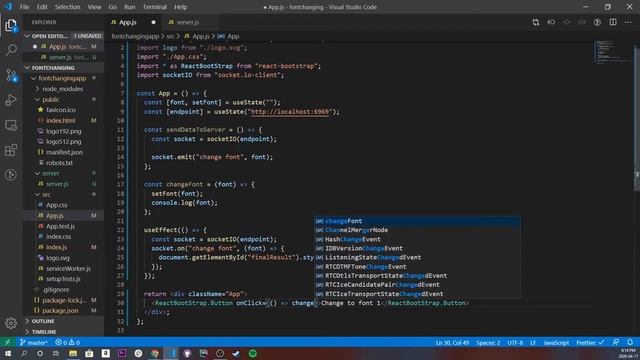Click the localhost:6969 URL link in code

point(289,111)
